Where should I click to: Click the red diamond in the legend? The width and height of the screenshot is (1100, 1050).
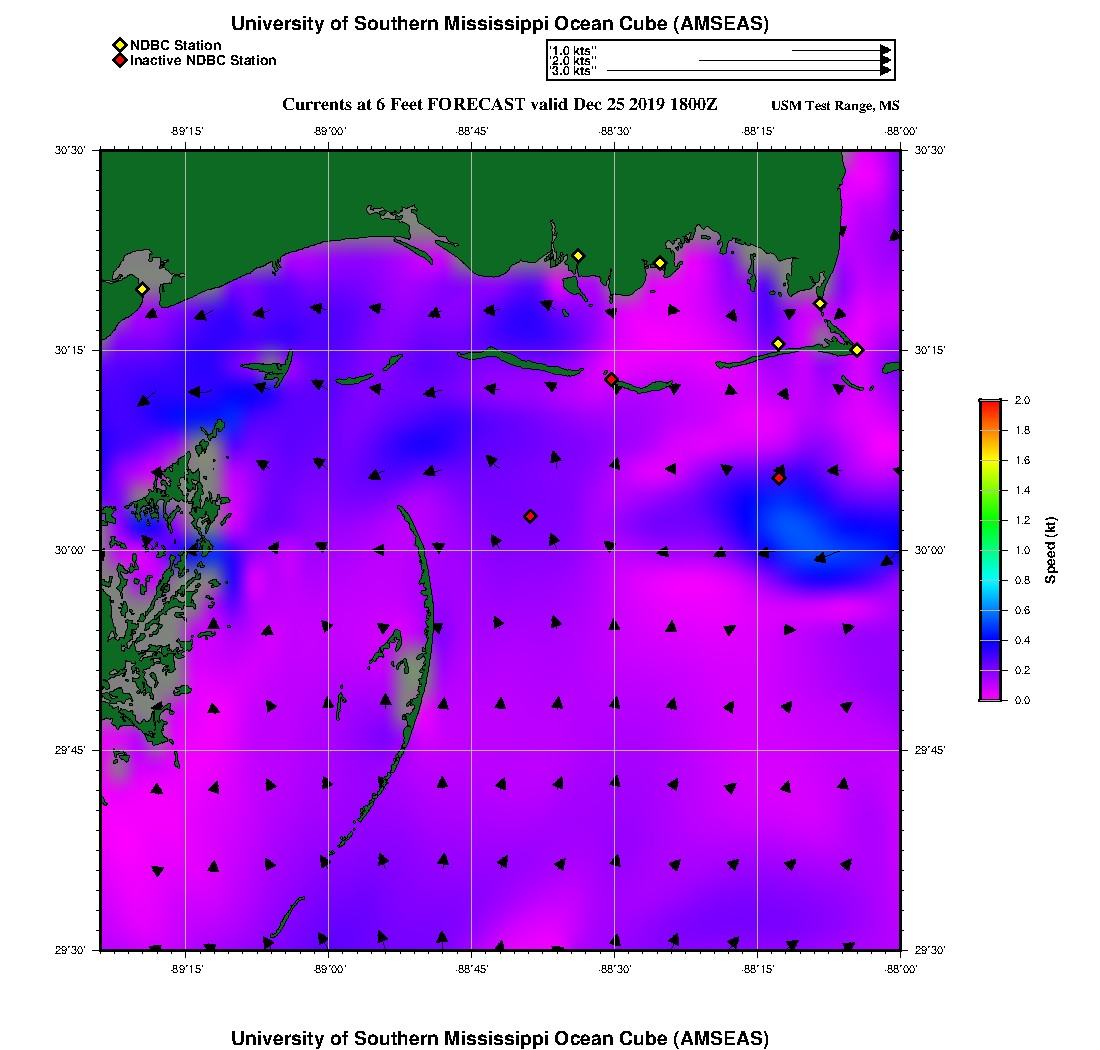click(119, 61)
